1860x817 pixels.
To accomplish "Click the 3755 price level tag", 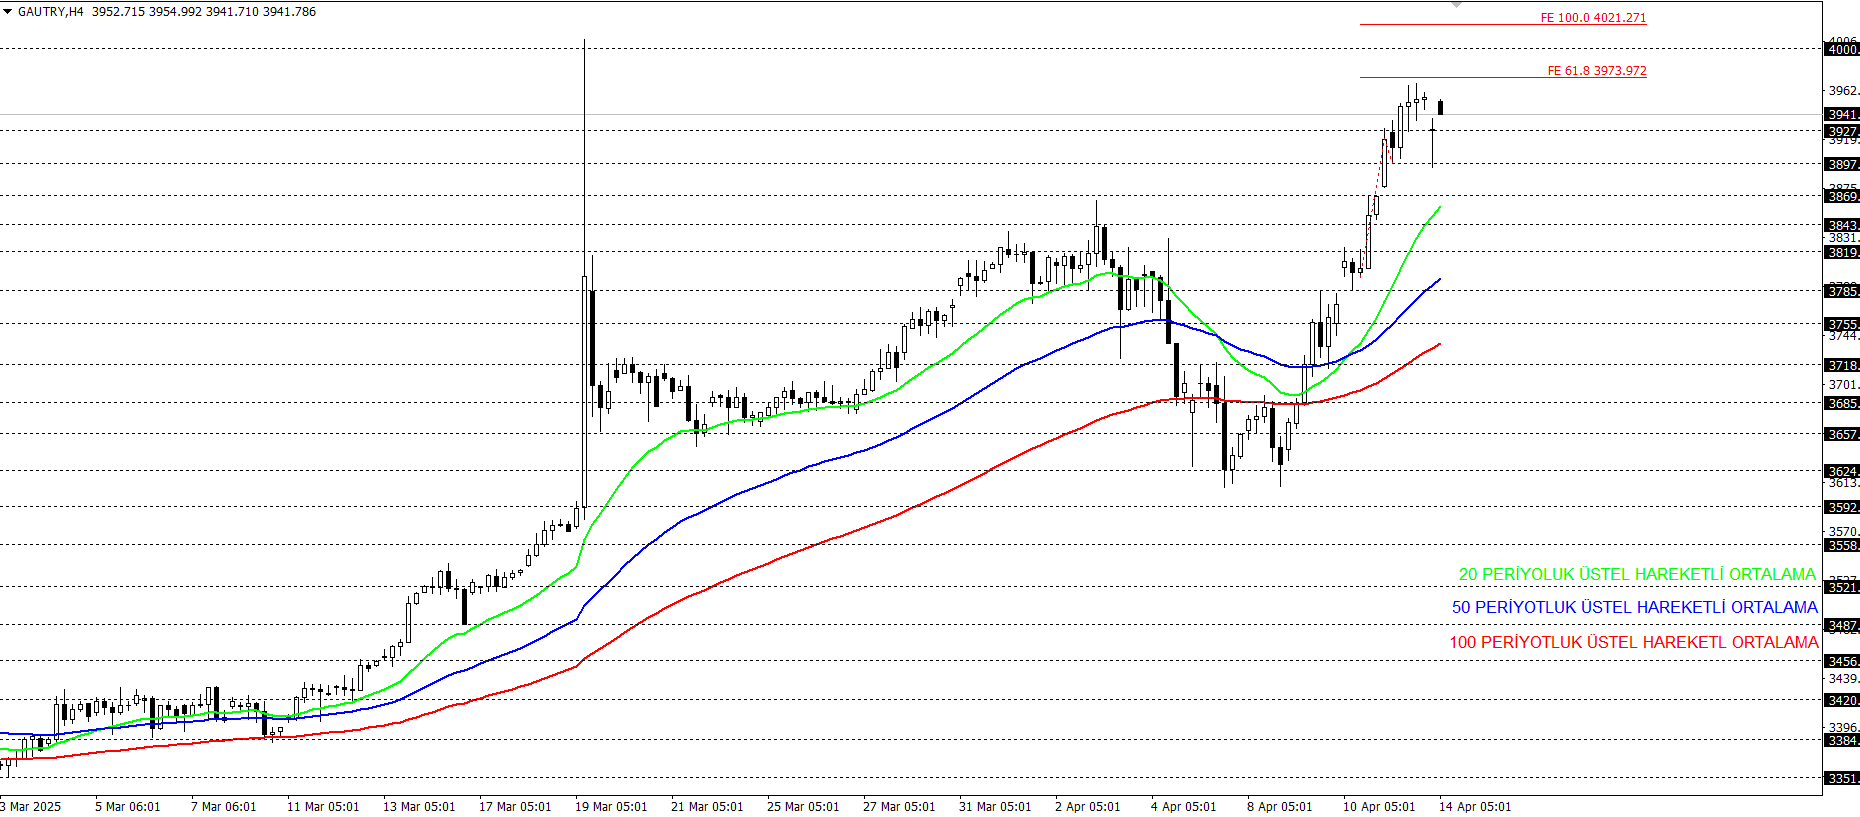I will pyautogui.click(x=1842, y=324).
